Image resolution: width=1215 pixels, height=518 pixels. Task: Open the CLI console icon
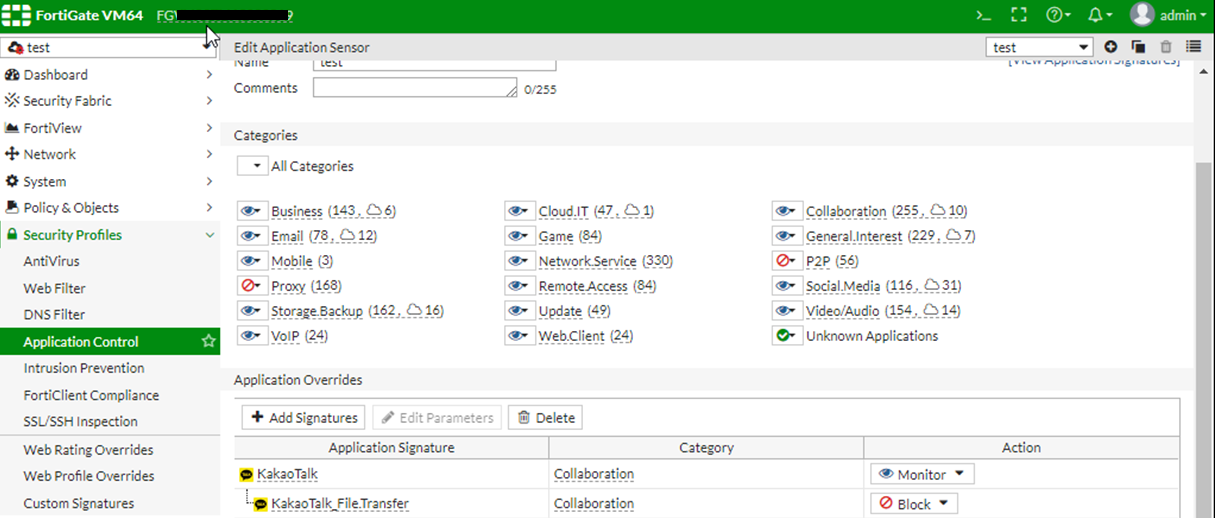coord(984,15)
